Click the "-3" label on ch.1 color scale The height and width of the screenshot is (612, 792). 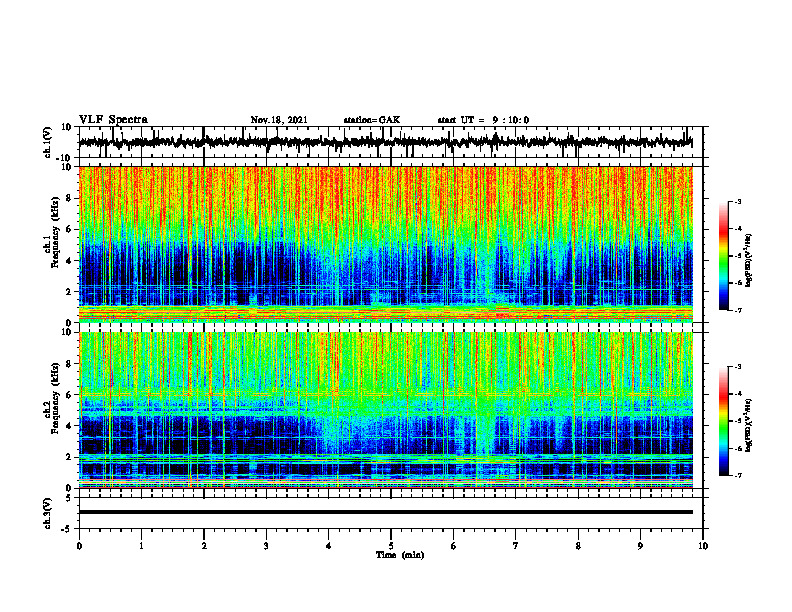(x=738, y=202)
